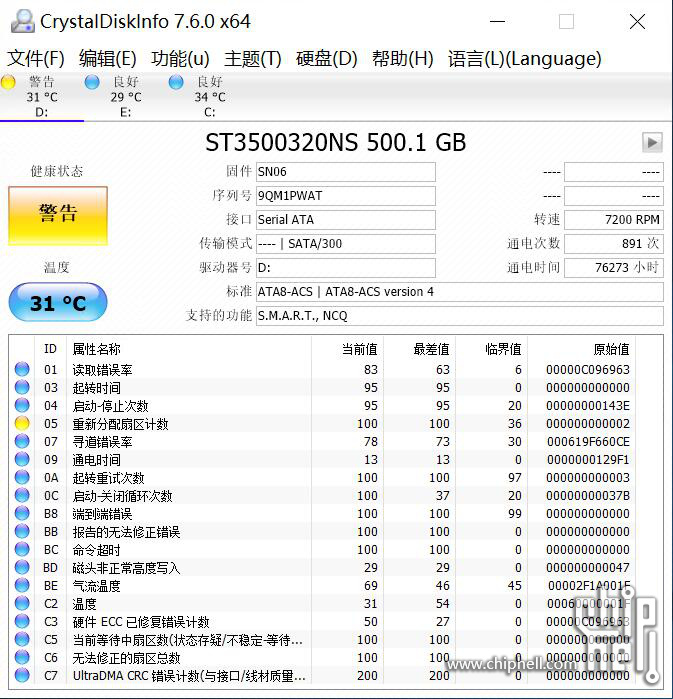
Task: Select raw value 000000000002 of reallocated sectors
Action: 588,424
